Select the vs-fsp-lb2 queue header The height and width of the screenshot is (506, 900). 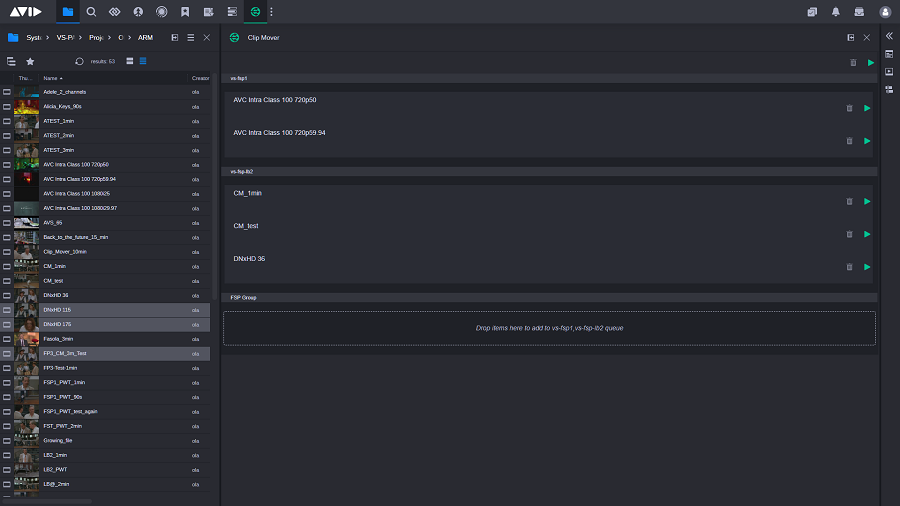(549, 172)
